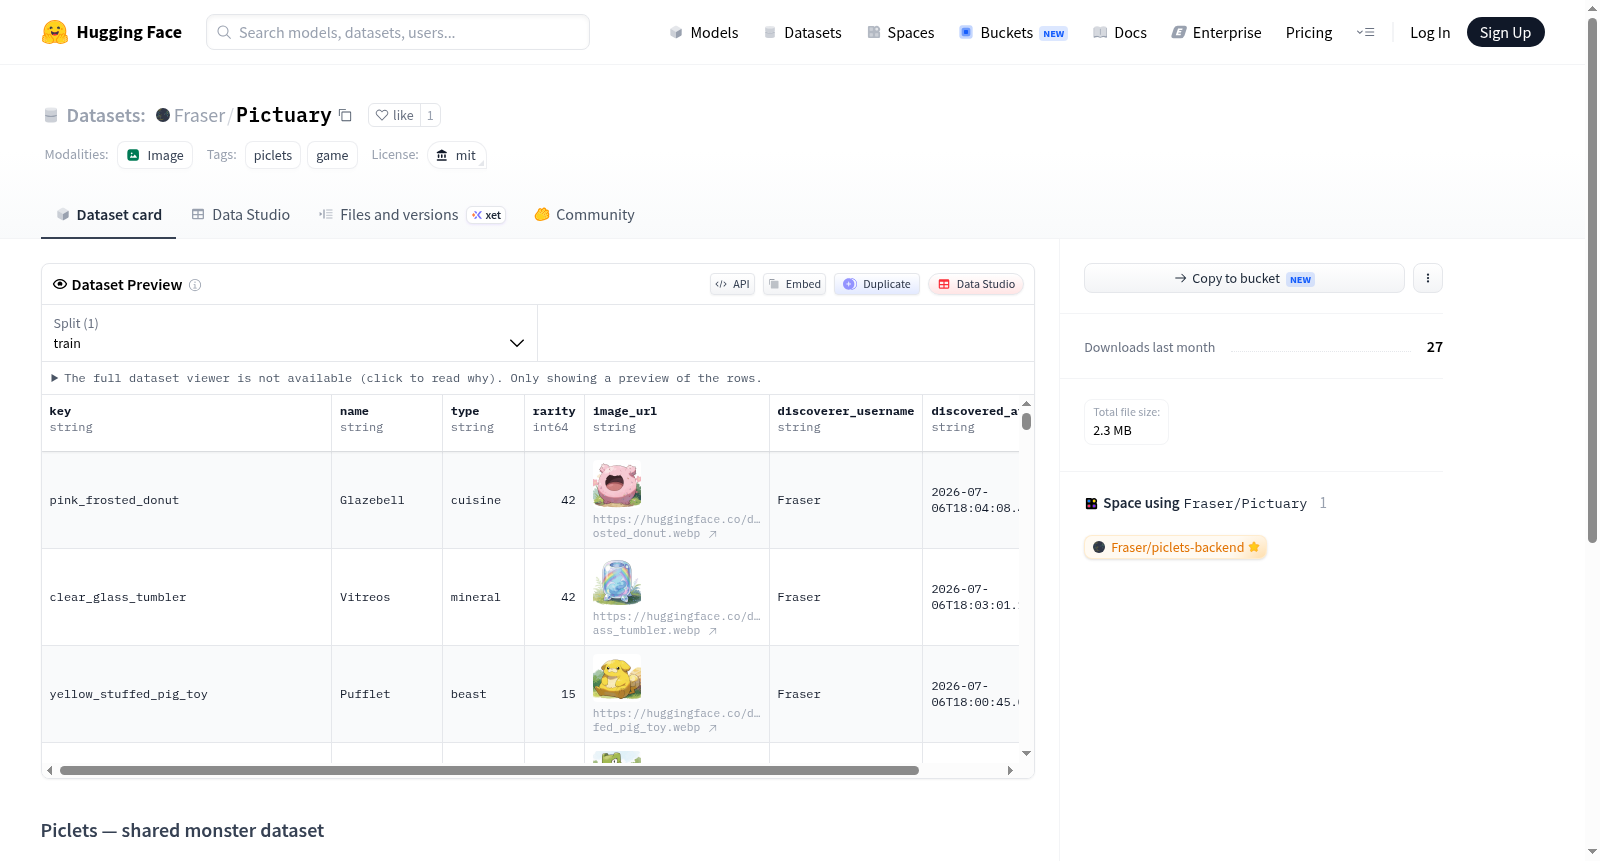Viewport: 1600px width, 861px height.
Task: Select the Vitreos name cell
Action: (387, 597)
